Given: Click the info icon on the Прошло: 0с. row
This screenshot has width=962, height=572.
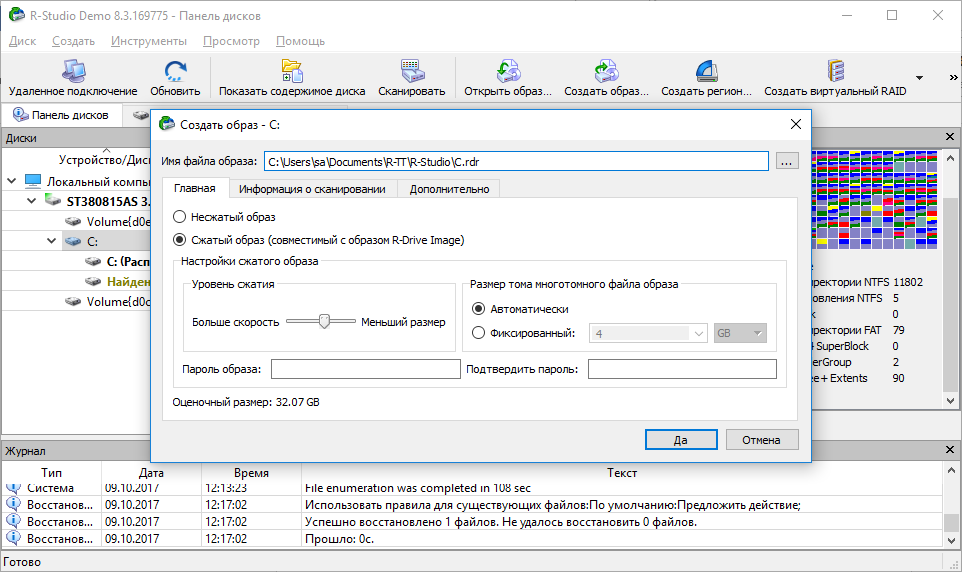Looking at the screenshot, I should [13, 538].
